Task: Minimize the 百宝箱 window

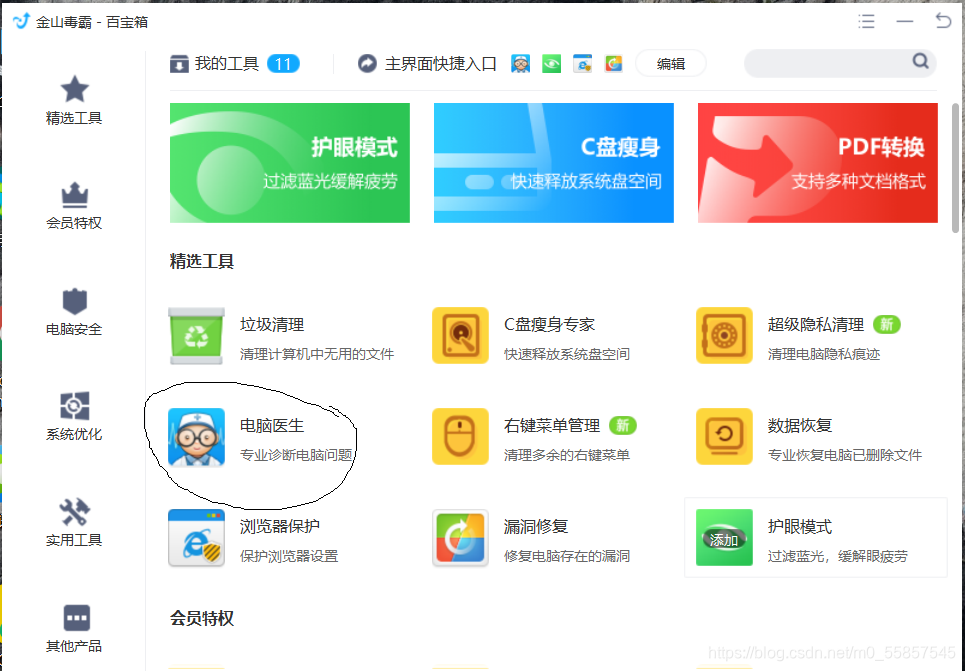Action: pyautogui.click(x=905, y=22)
